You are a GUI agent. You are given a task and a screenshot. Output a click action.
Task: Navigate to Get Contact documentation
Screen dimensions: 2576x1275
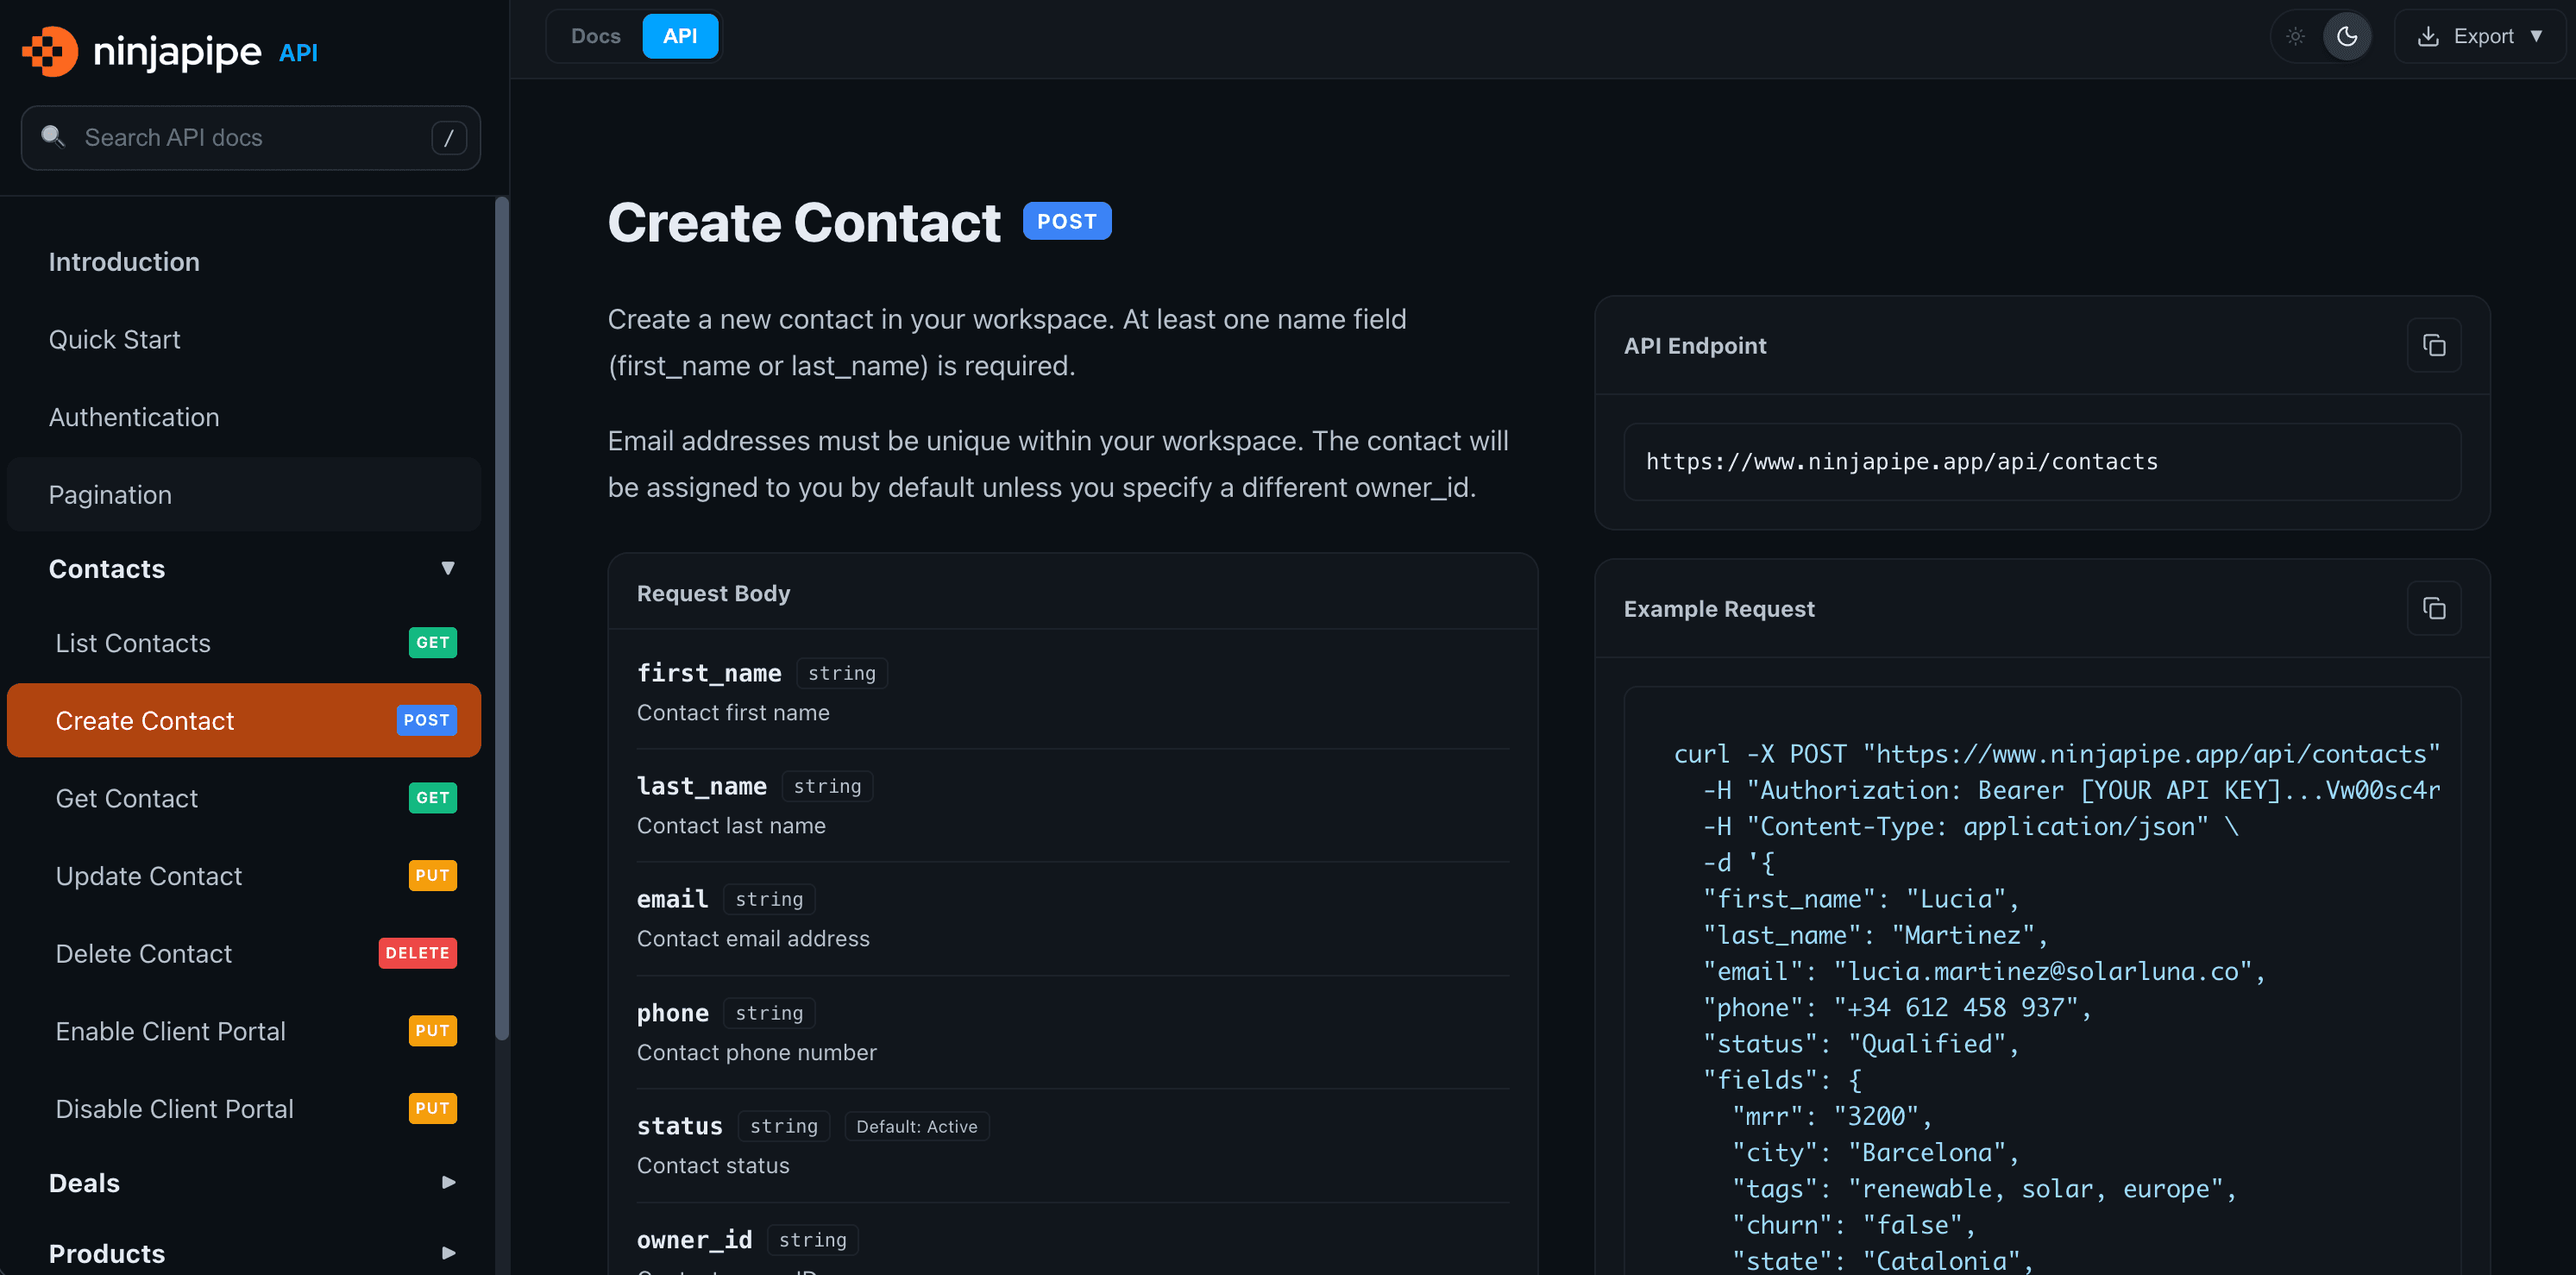(126, 798)
